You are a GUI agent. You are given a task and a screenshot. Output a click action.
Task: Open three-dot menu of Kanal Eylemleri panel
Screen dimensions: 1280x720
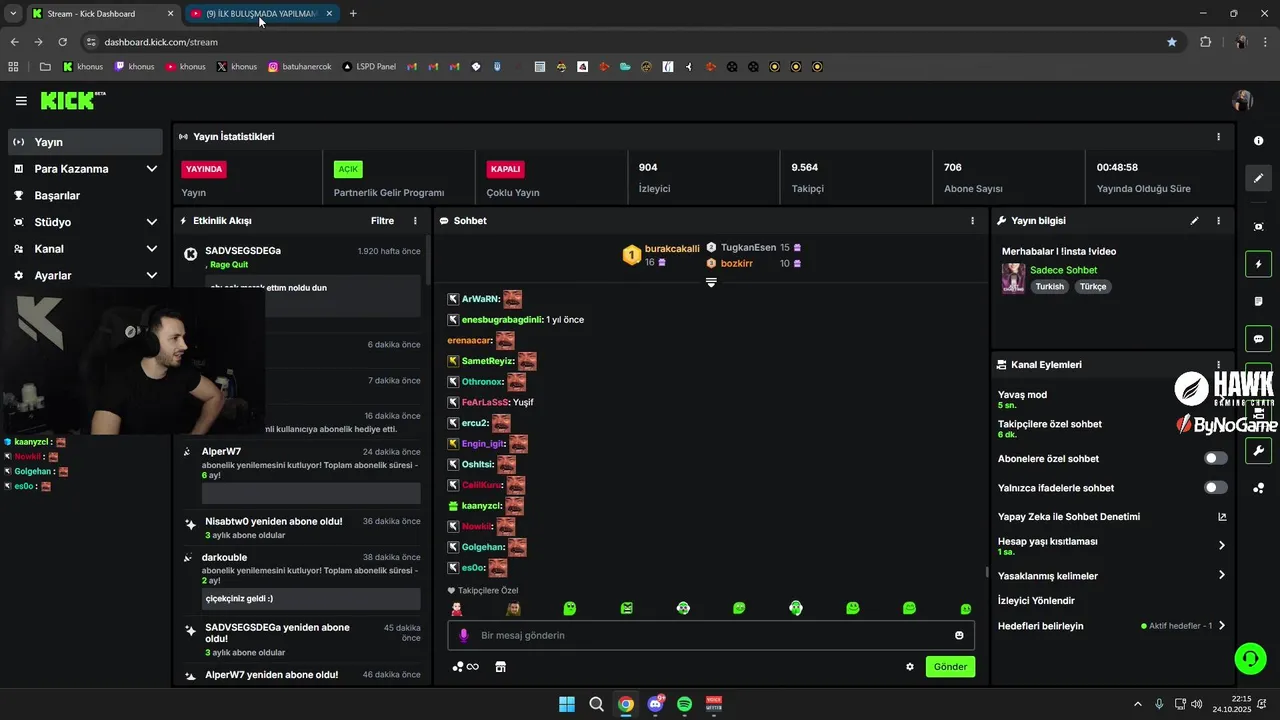1218,365
